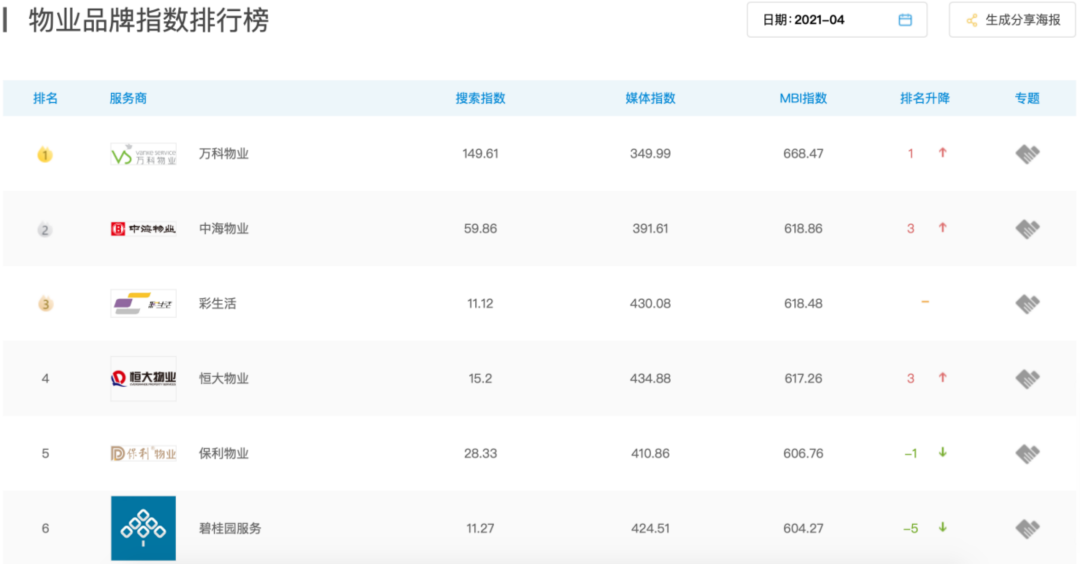Open the 专题 icon for 恒大物业
Screen dimensions: 1080x564
1027,378
